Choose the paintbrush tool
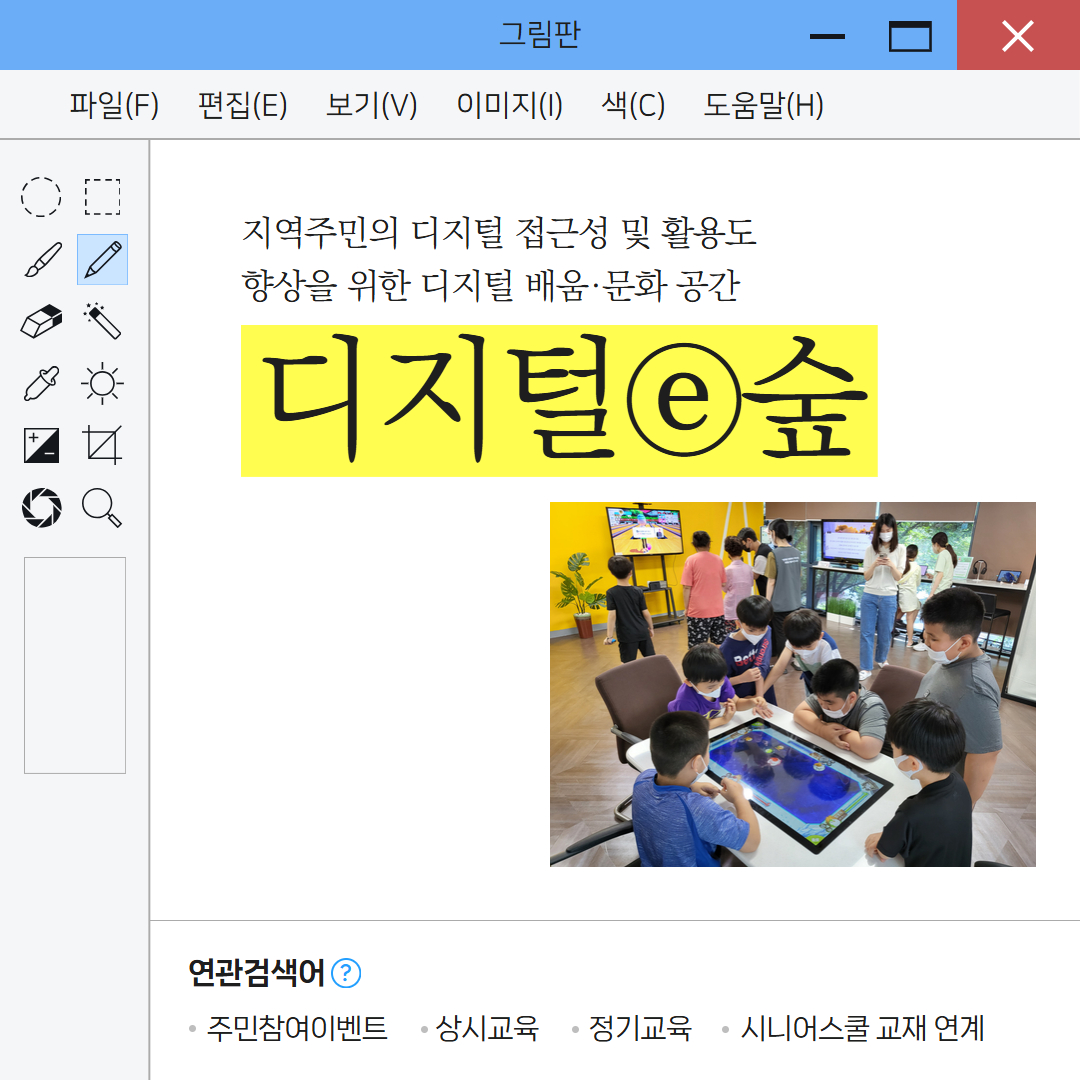1080x1080 pixels. (x=41, y=260)
